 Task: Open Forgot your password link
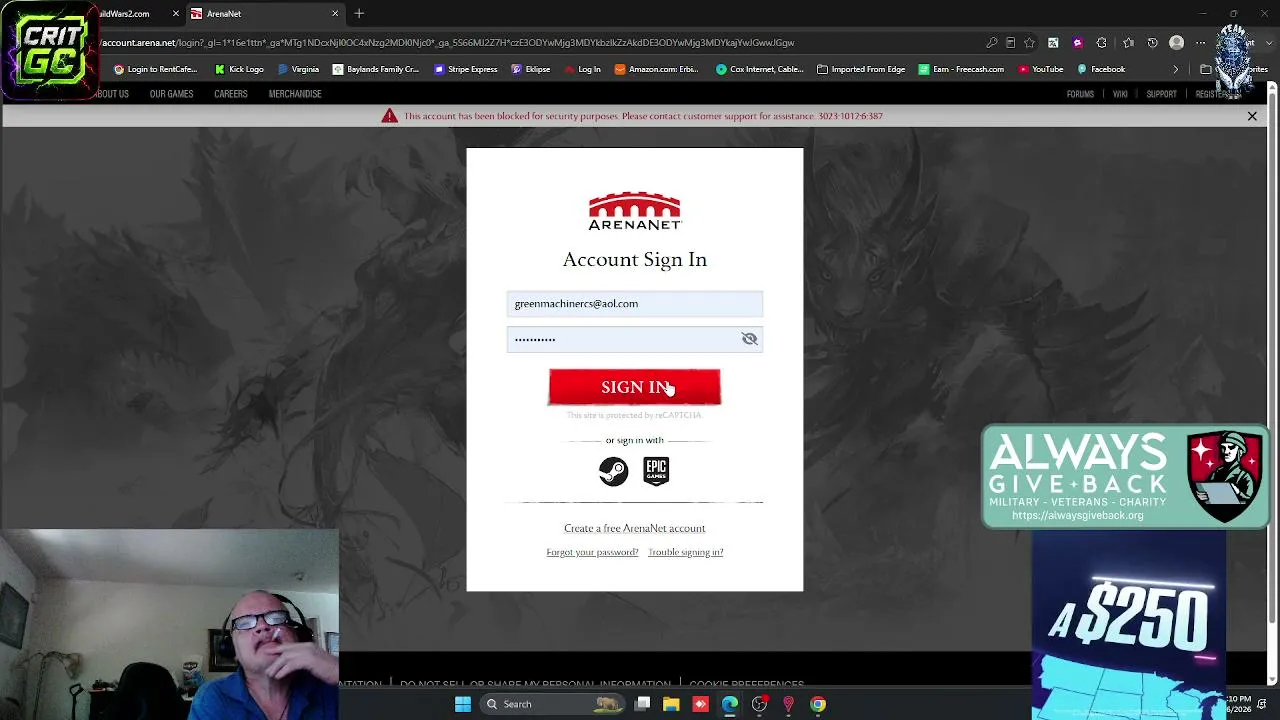[592, 552]
